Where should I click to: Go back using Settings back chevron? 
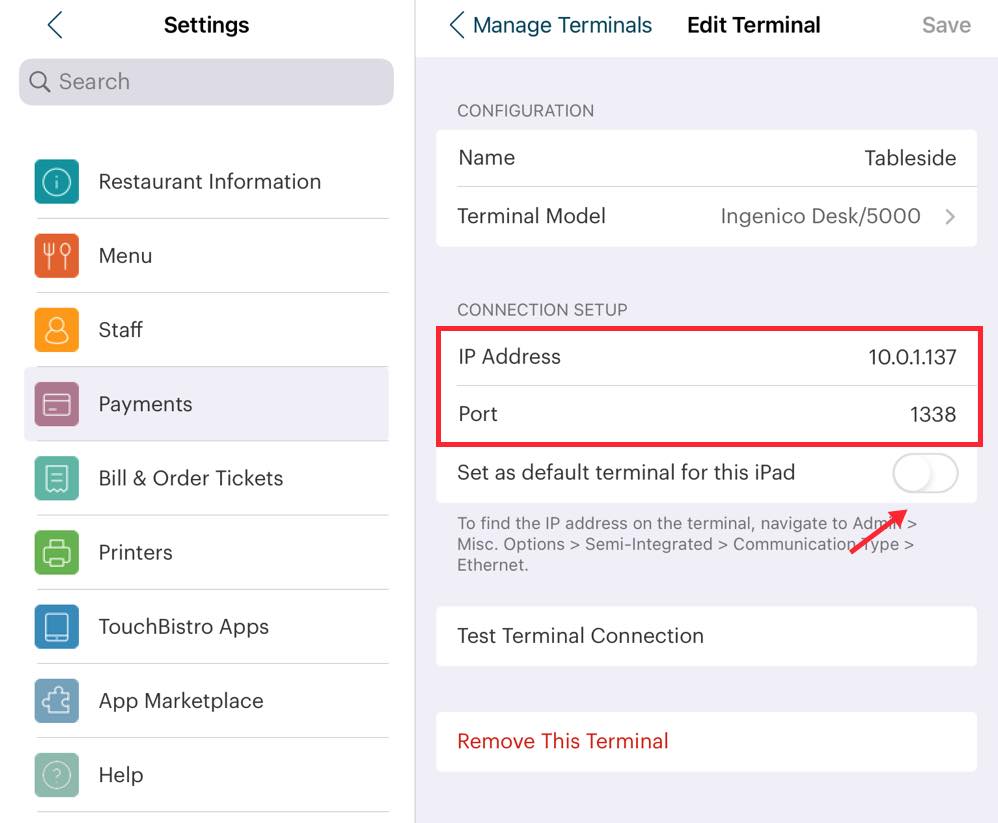click(x=55, y=25)
